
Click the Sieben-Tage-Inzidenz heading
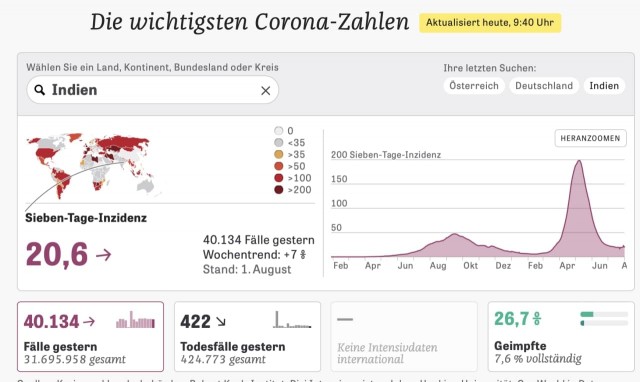pos(86,218)
